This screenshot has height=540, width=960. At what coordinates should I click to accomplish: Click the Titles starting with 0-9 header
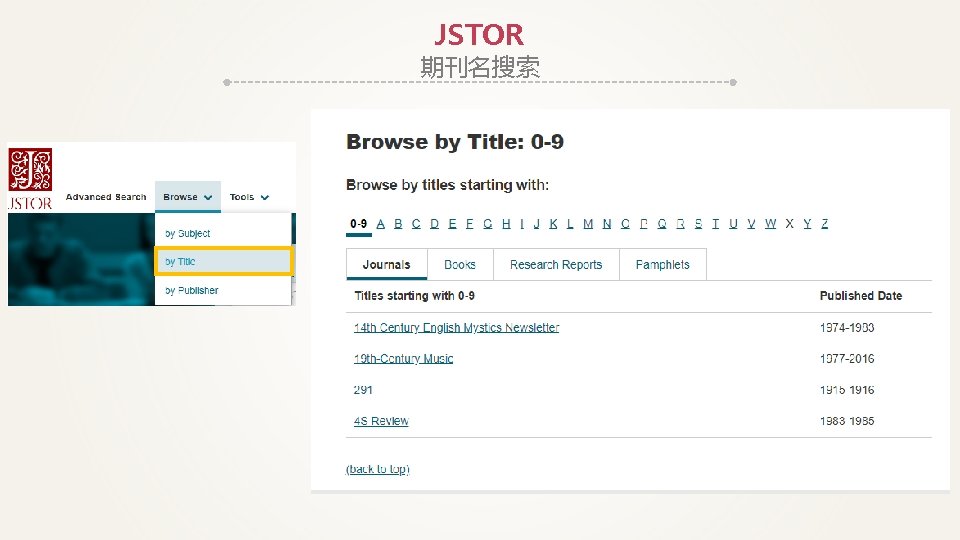pyautogui.click(x=414, y=296)
